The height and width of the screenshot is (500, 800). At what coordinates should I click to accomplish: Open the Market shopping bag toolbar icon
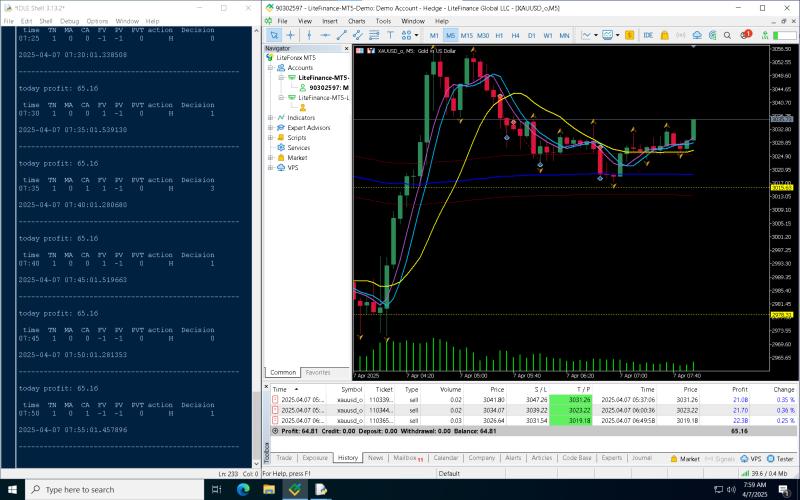664,35
